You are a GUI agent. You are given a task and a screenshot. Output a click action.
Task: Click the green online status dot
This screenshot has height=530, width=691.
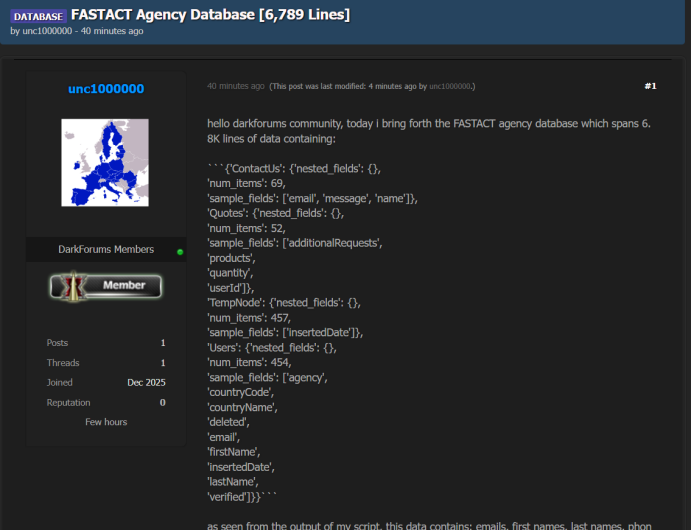(x=180, y=252)
